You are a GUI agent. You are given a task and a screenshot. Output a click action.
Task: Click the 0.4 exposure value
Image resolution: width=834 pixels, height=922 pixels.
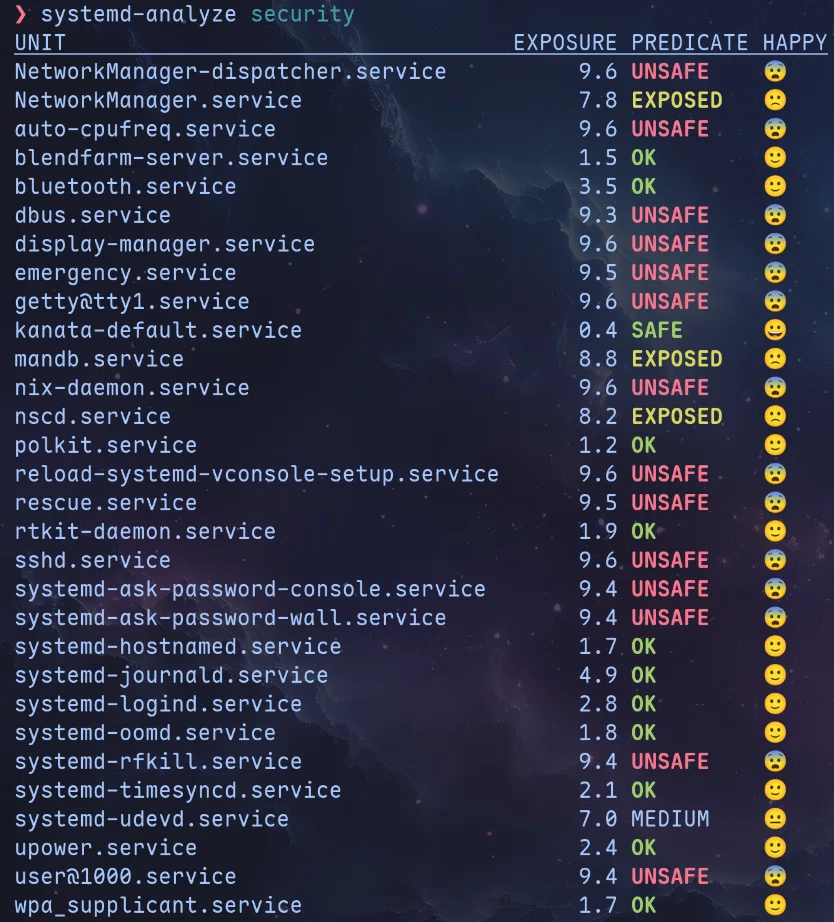(598, 330)
